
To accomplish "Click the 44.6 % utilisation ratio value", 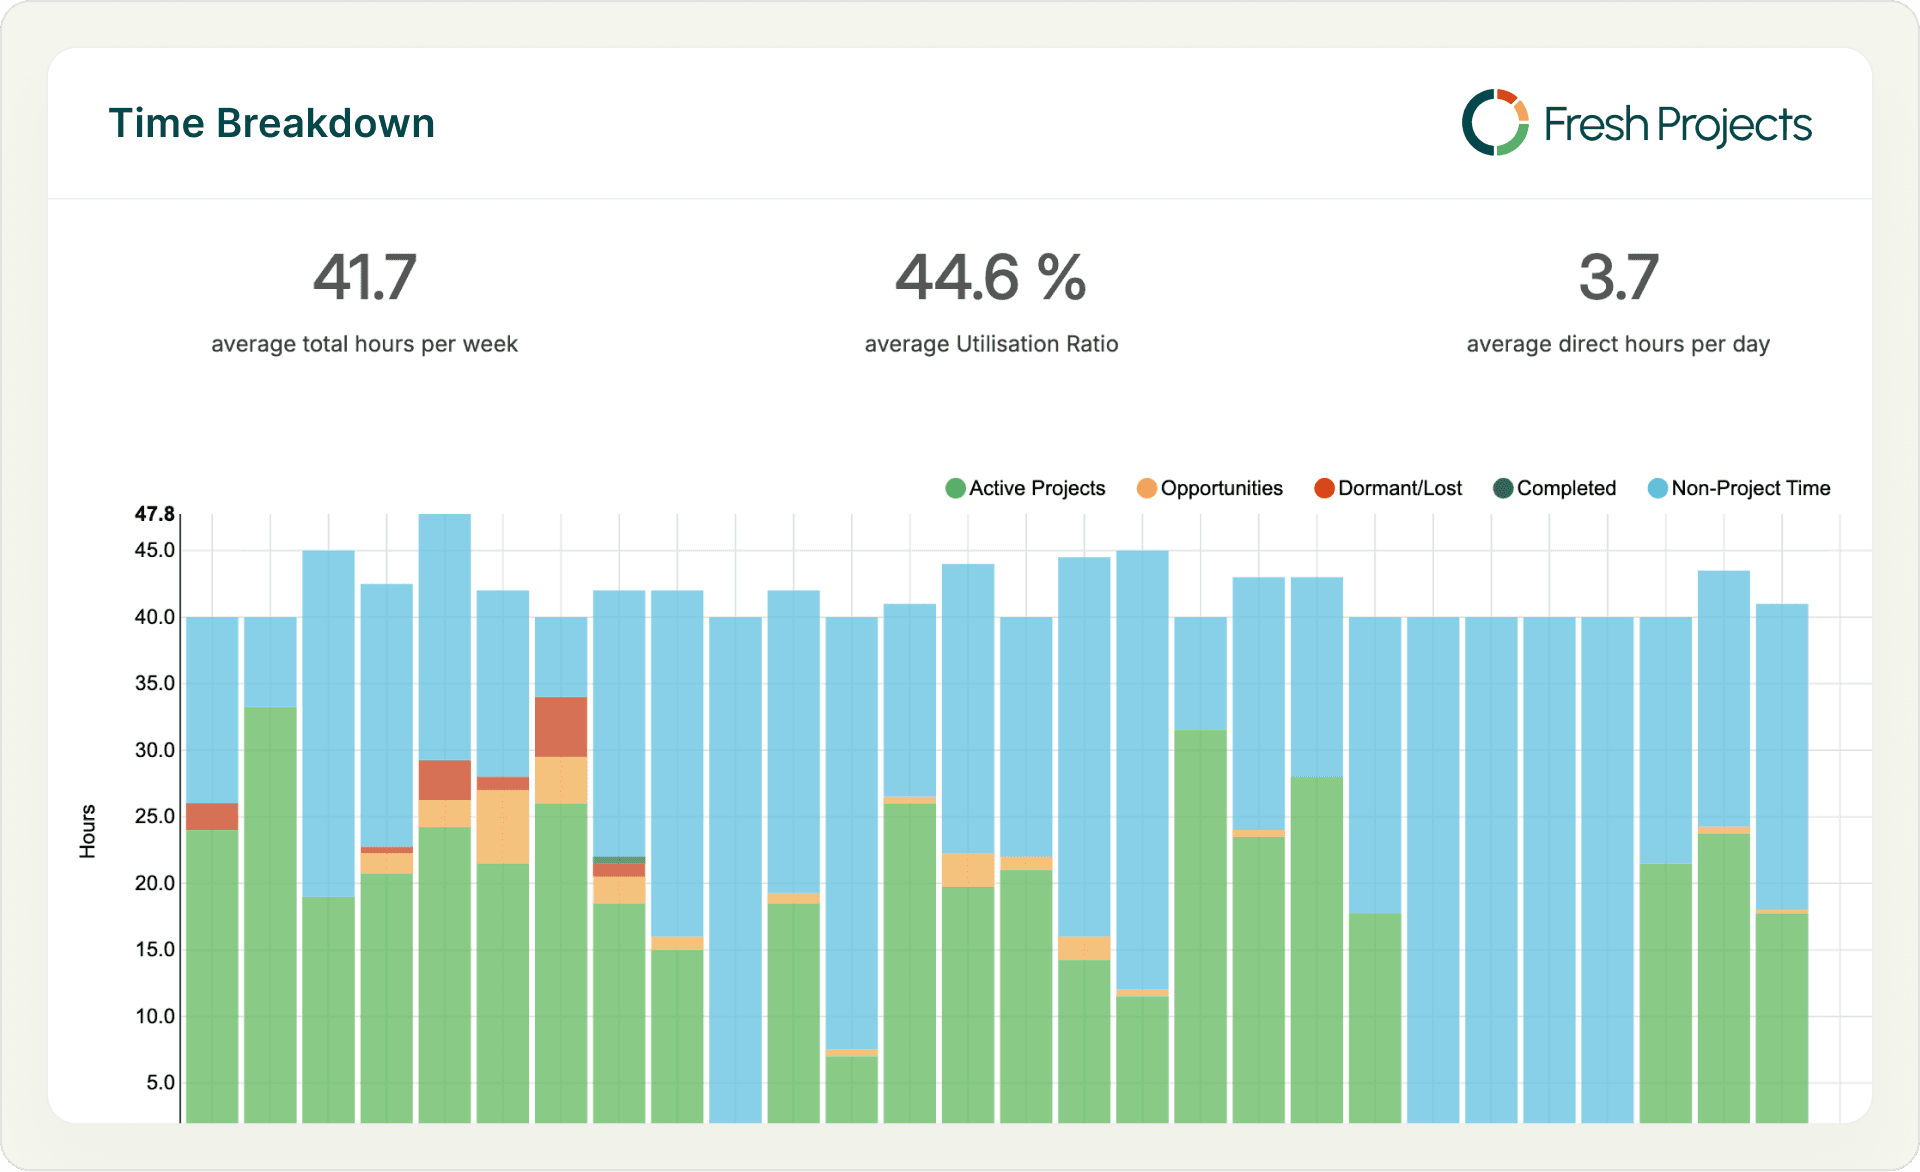I will (990, 277).
